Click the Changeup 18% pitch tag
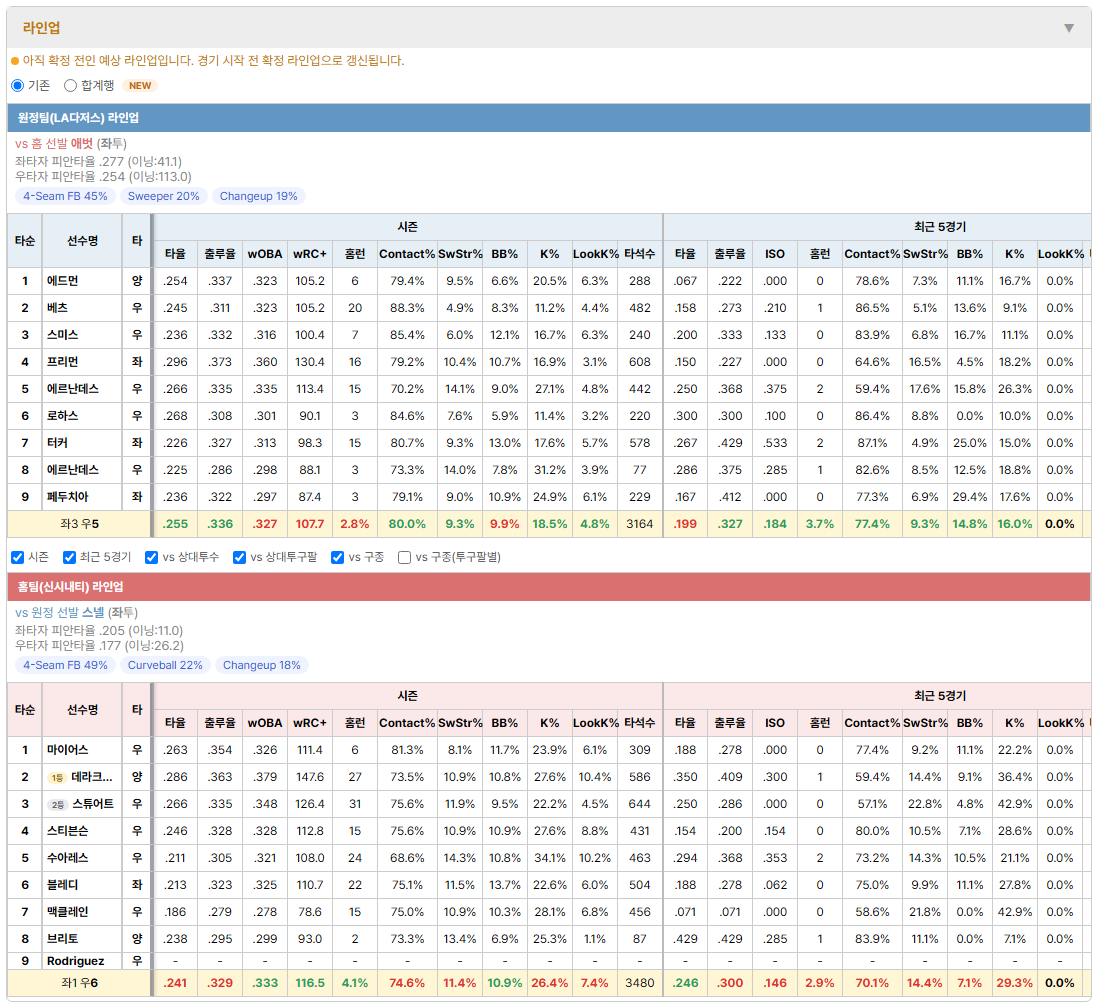The image size is (1098, 1008). (262, 665)
